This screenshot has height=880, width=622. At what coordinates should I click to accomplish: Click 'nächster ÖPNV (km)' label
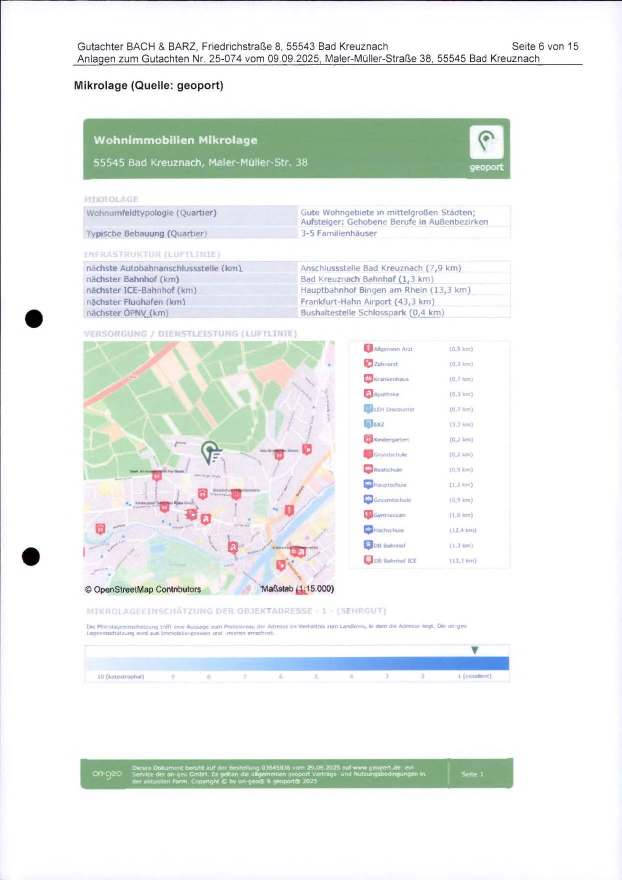click(x=127, y=313)
